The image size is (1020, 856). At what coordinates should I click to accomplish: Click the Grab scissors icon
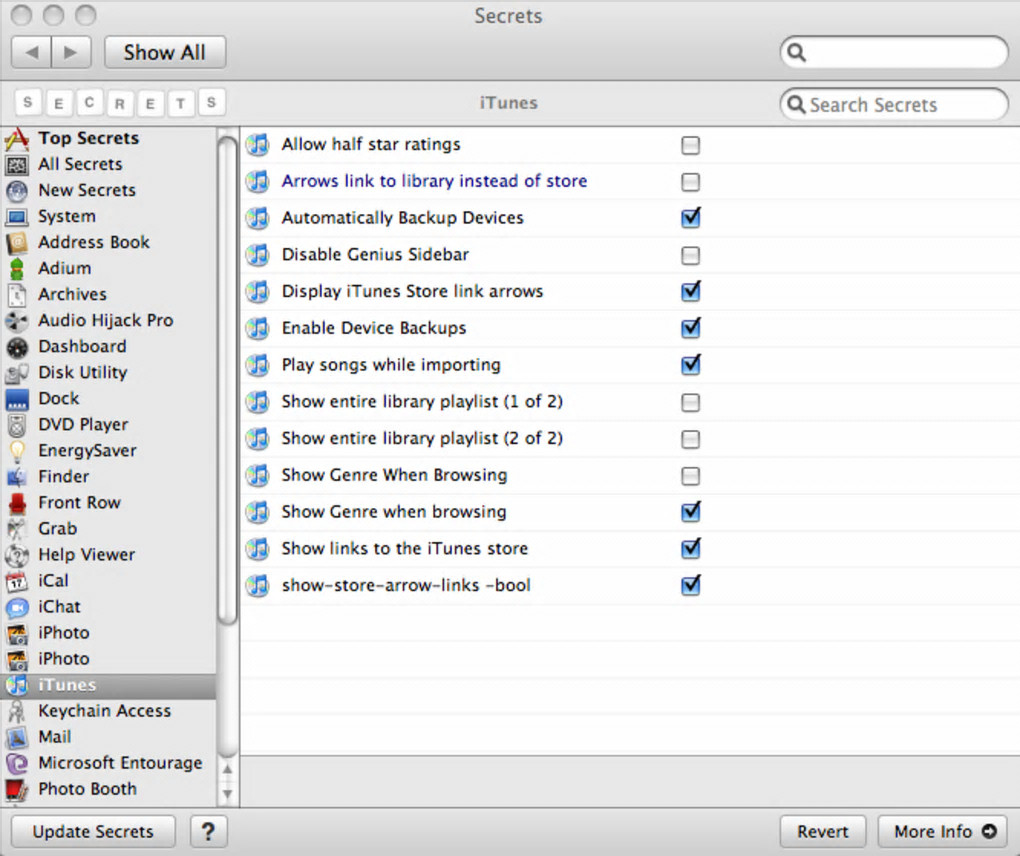point(17,529)
